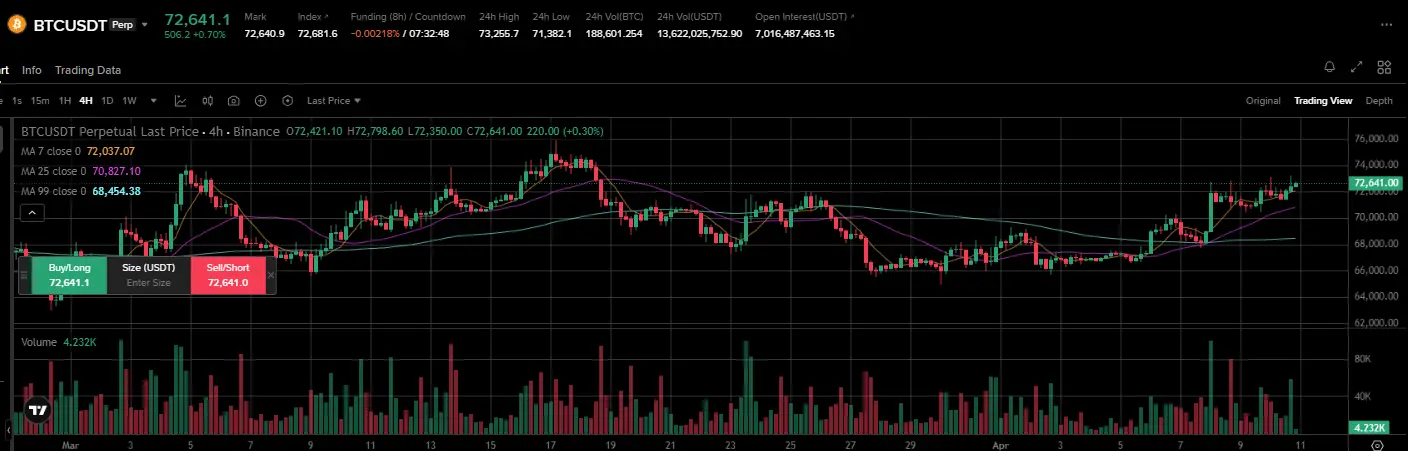Open price alerts using the bell icon
Screen dimensions: 1408x451
click(x=1330, y=68)
